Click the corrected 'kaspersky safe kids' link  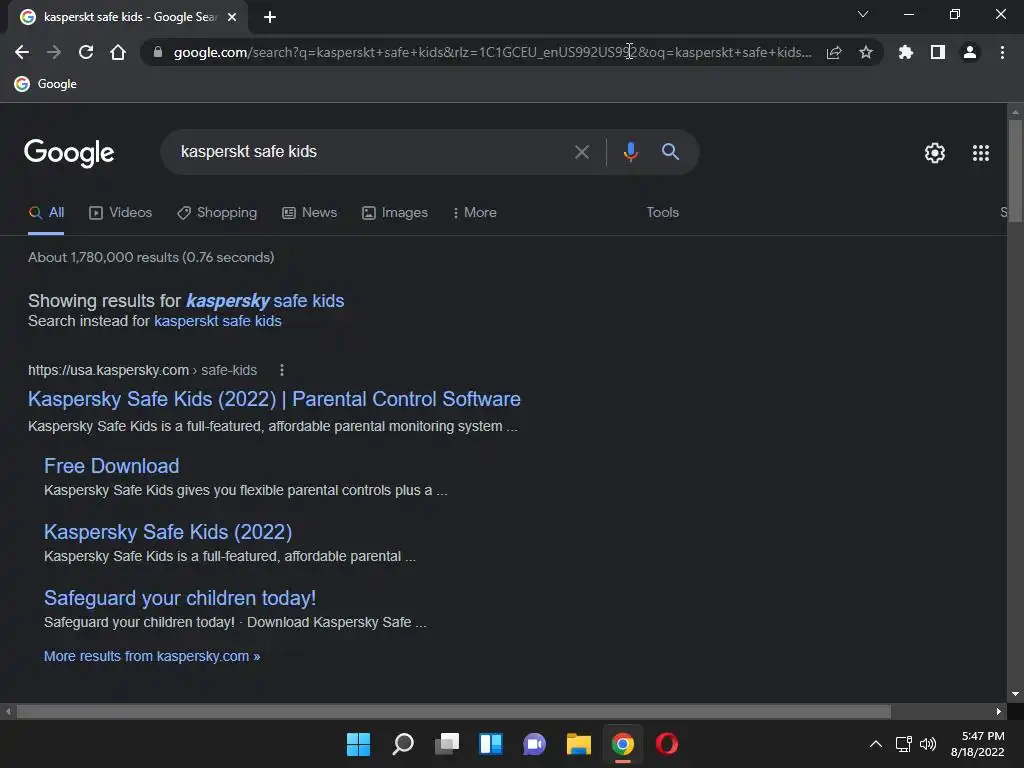tap(265, 300)
